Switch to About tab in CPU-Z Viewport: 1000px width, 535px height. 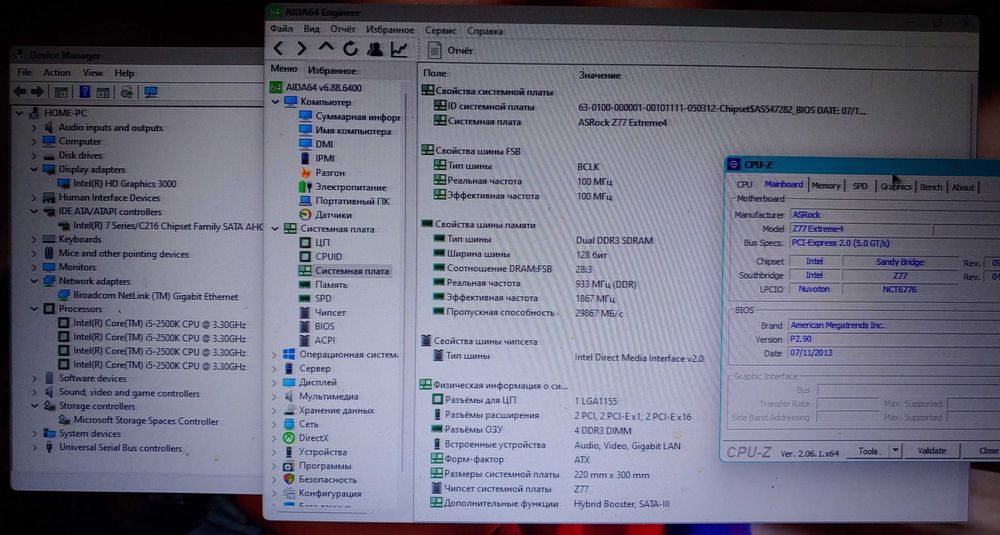963,187
